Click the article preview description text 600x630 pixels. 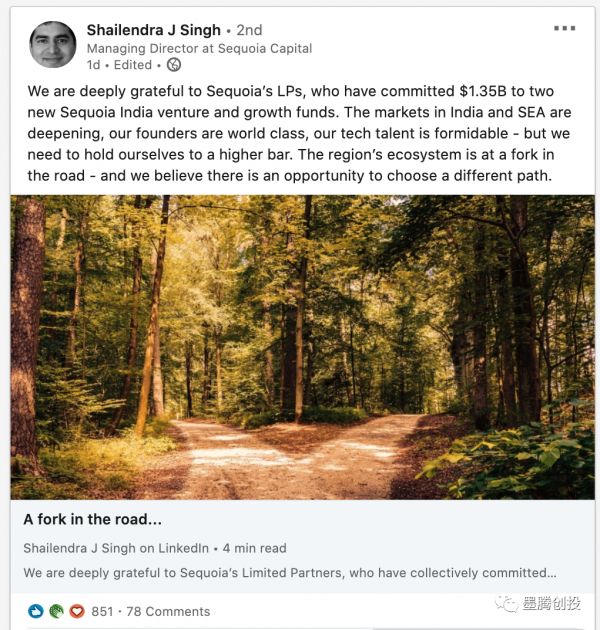[290, 573]
